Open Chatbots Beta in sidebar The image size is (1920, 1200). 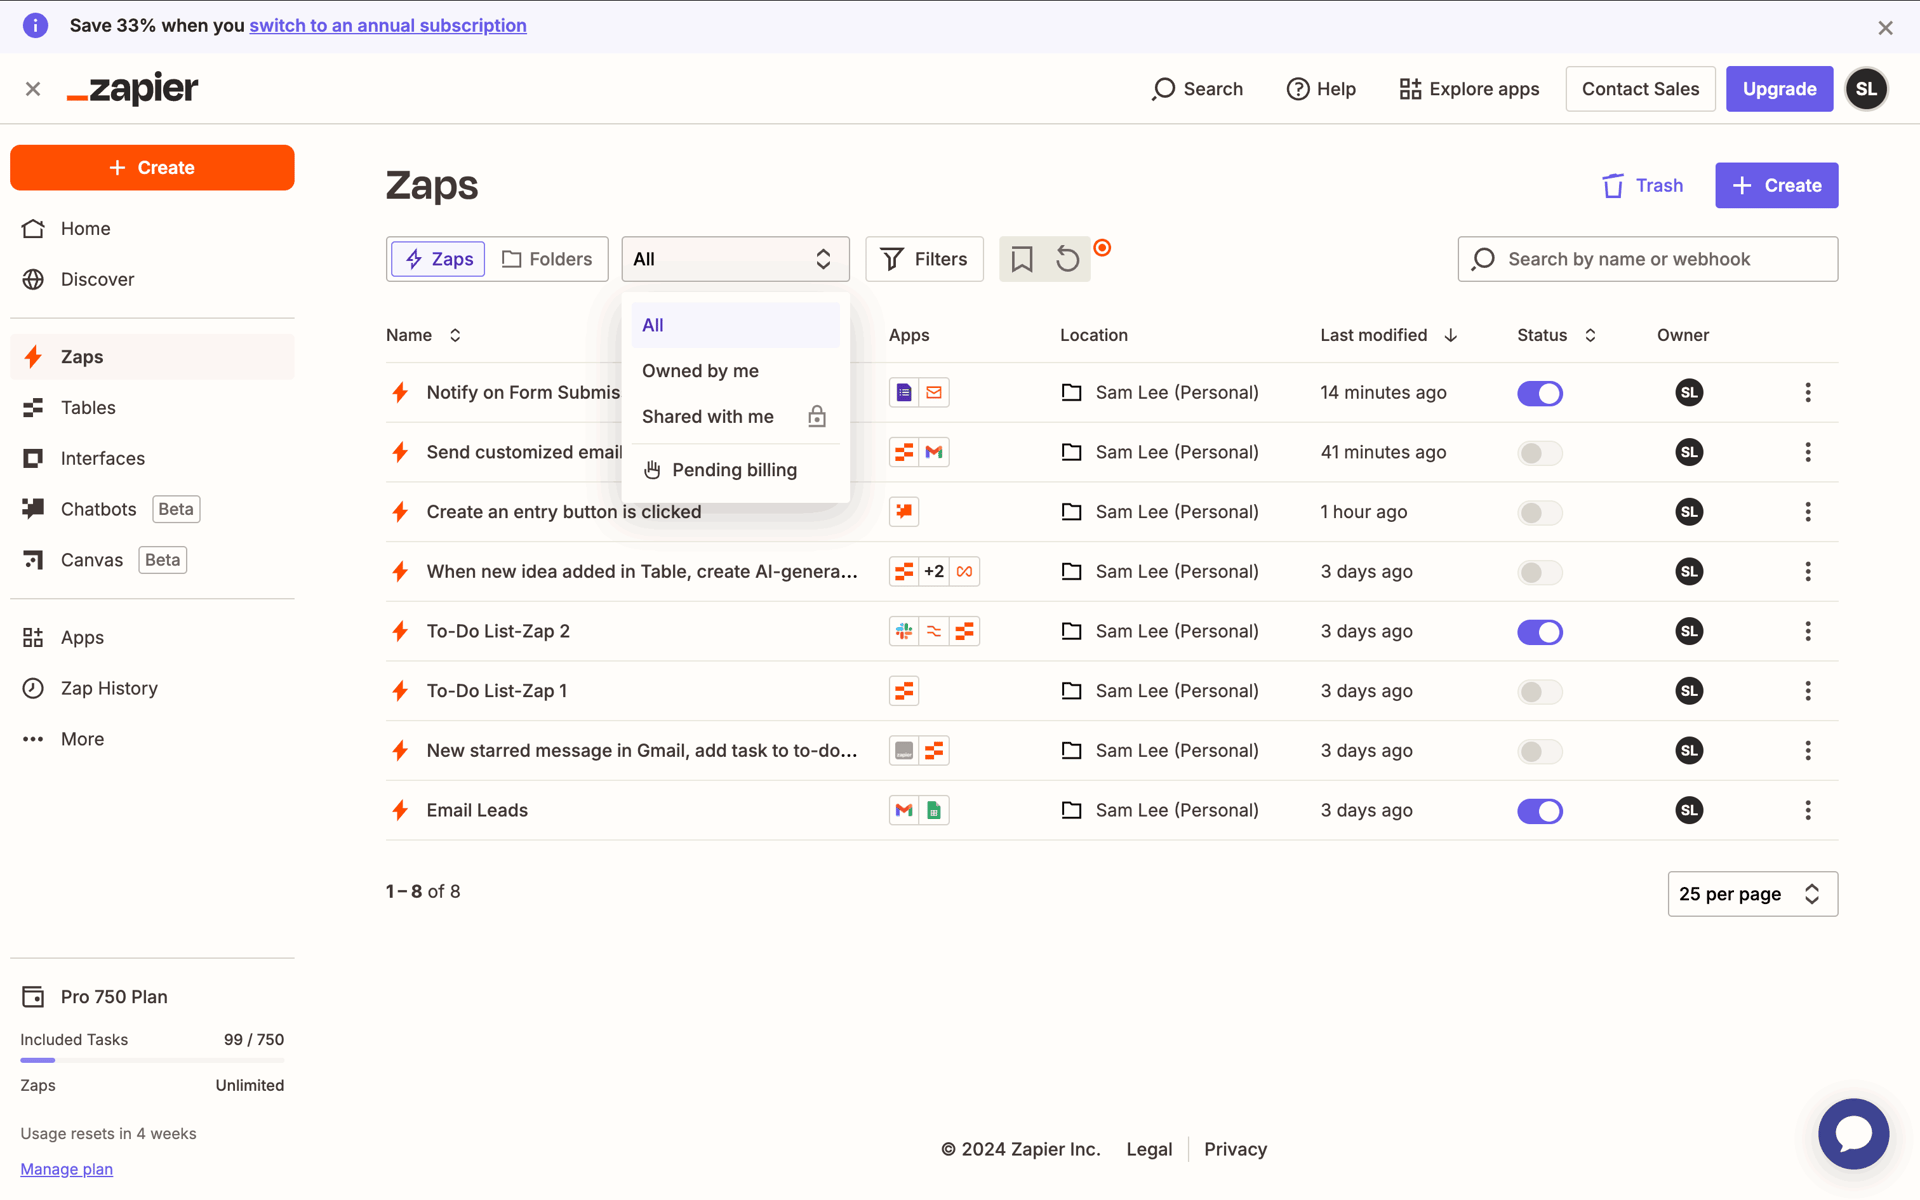pyautogui.click(x=152, y=509)
